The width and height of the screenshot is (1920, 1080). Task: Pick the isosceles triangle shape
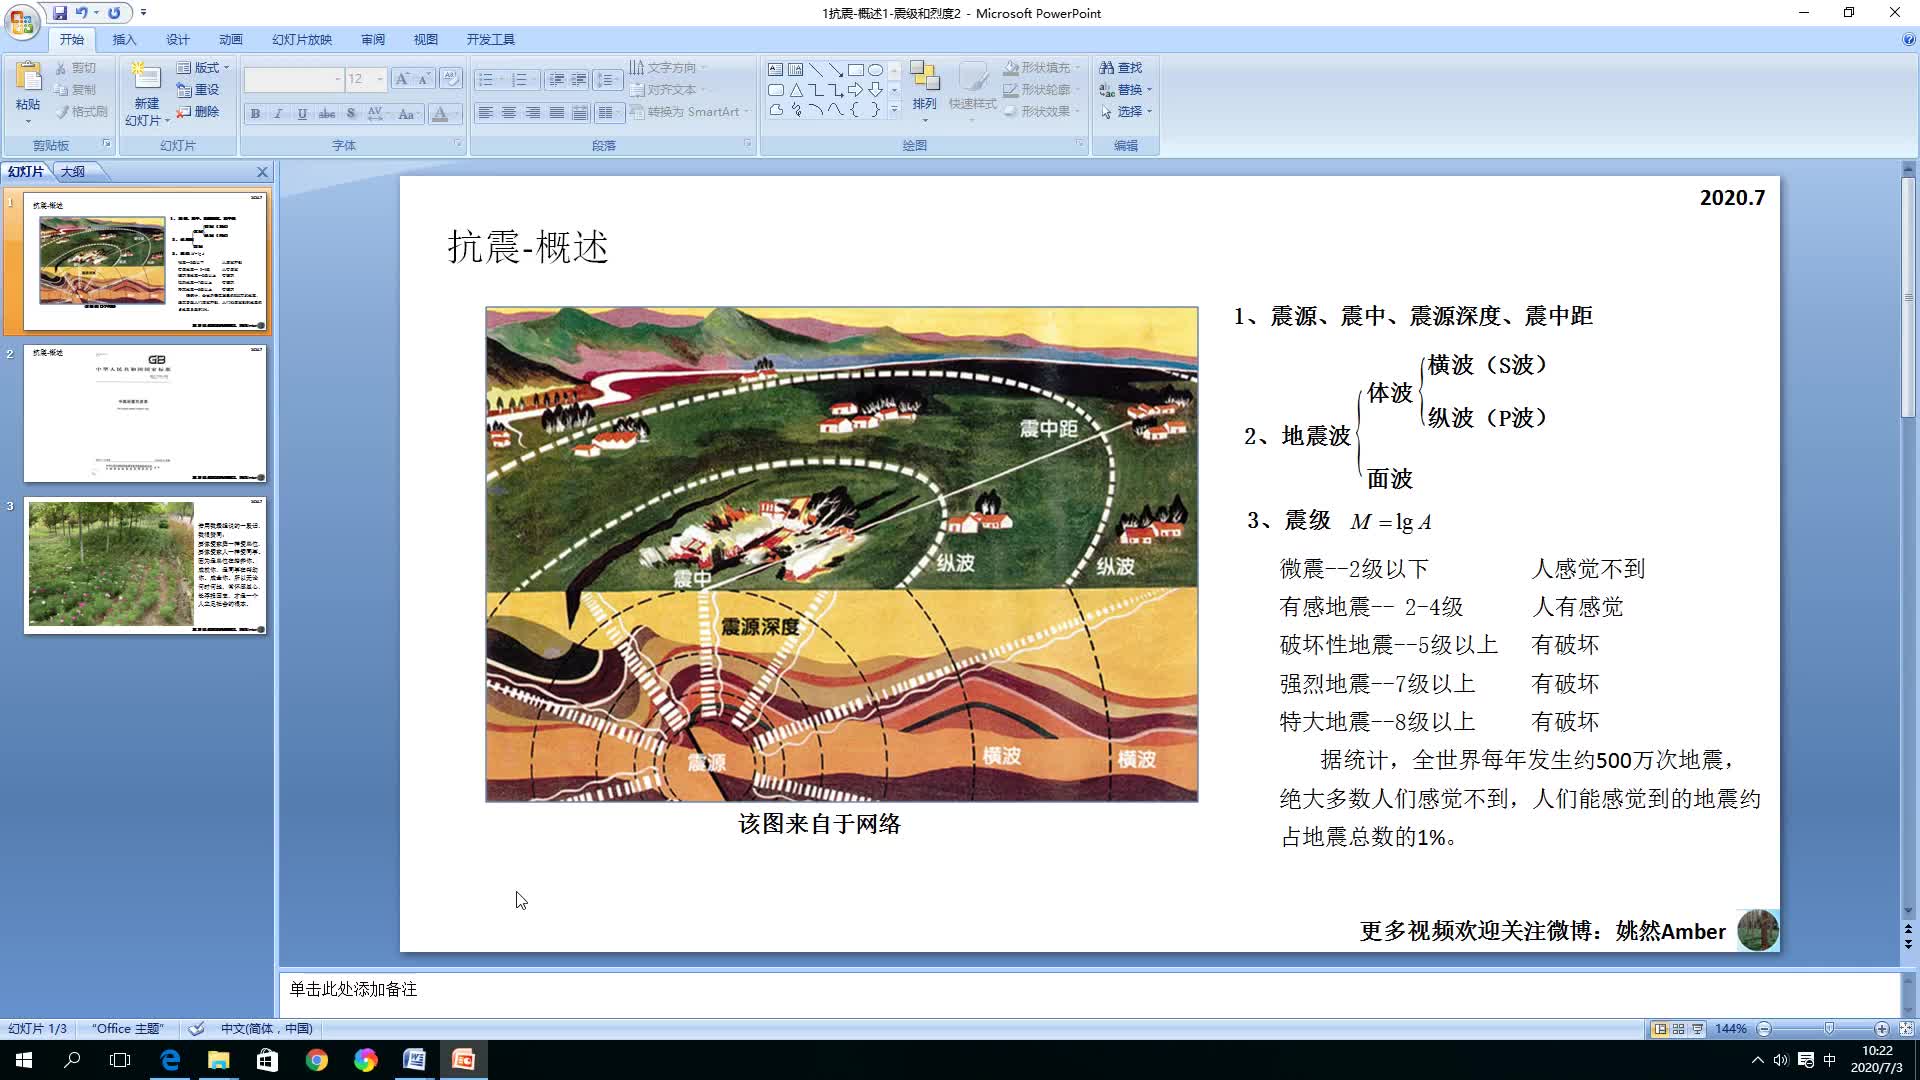[x=795, y=90]
